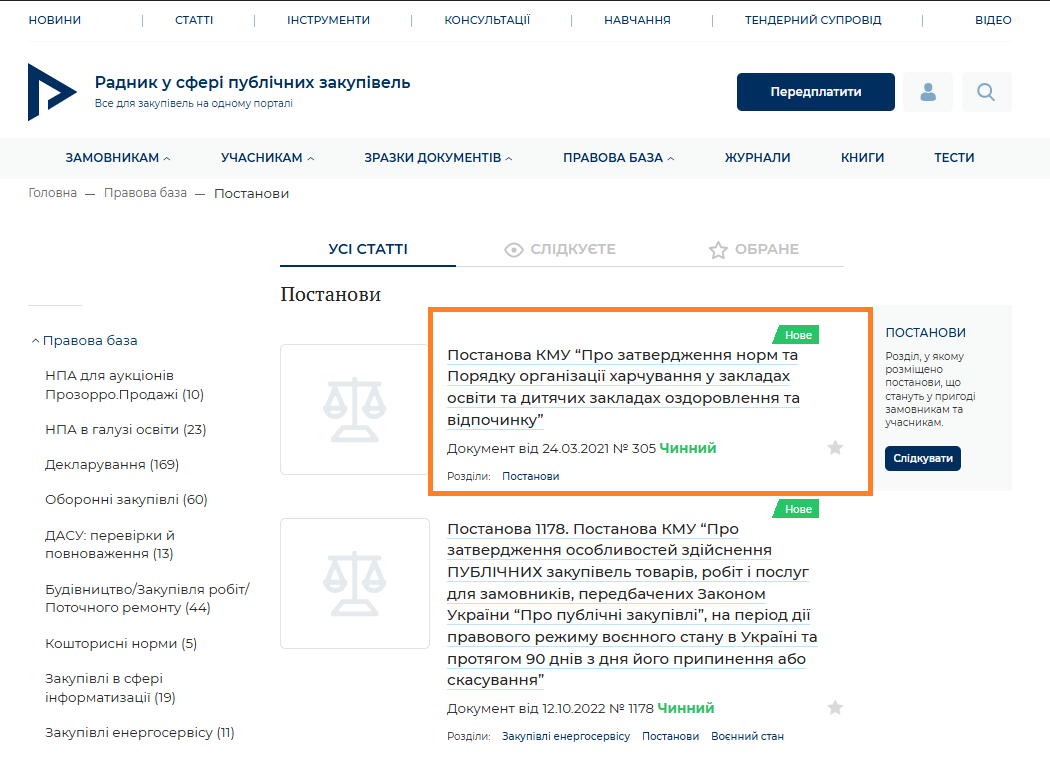Image resolution: width=1050 pixels, height=758 pixels.
Task: Star the Постанова 1178 document as favorite
Action: 835,708
